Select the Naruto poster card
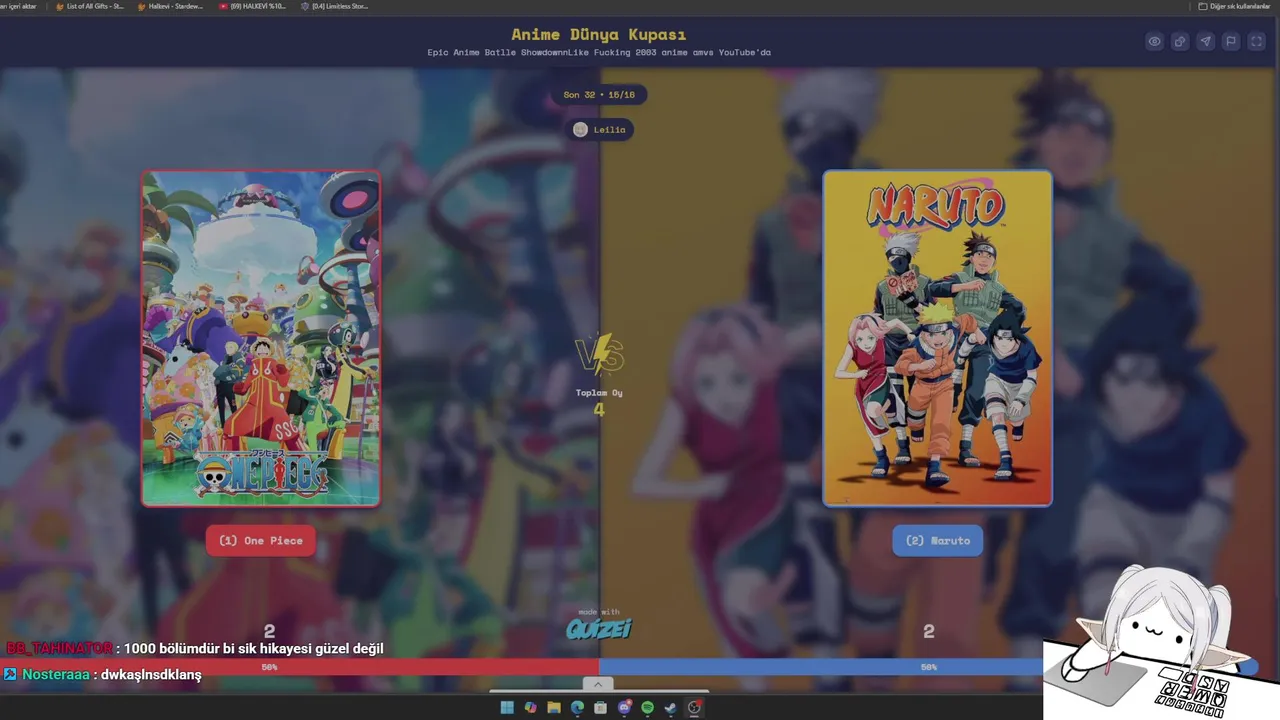1280x720 pixels. (937, 338)
